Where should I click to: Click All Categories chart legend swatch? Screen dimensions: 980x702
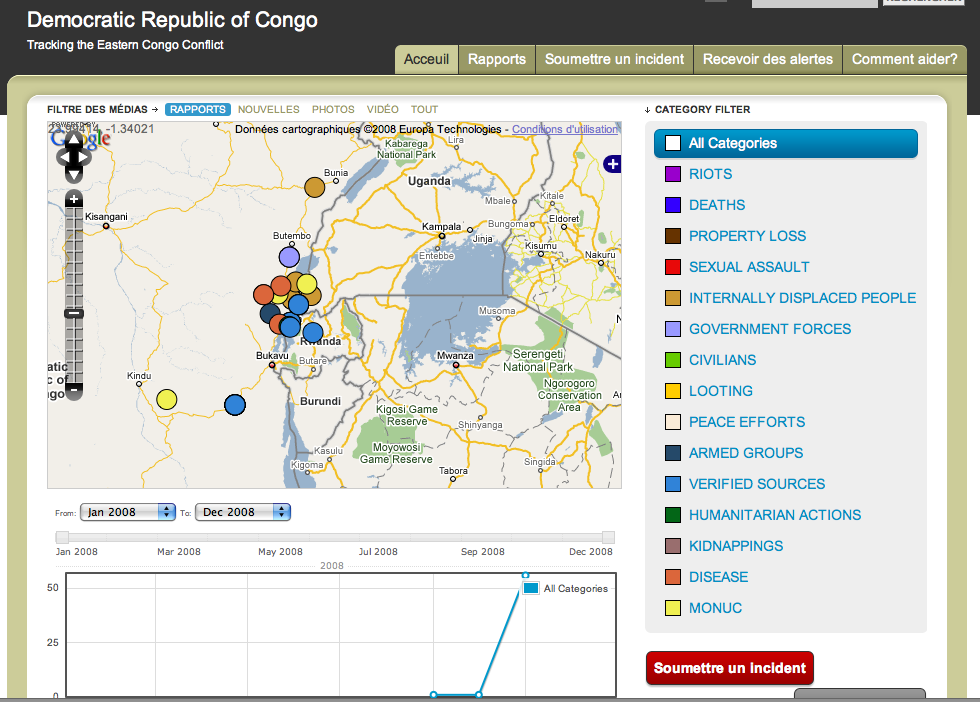531,588
